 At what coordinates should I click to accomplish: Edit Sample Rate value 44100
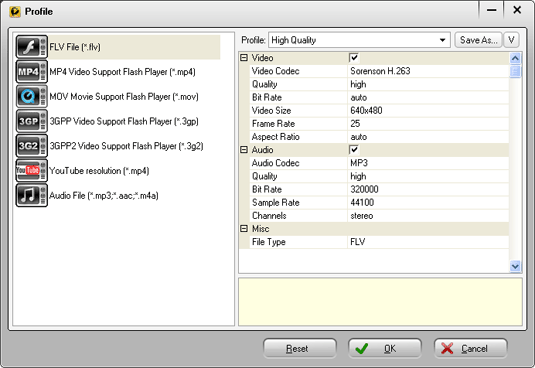[428, 203]
